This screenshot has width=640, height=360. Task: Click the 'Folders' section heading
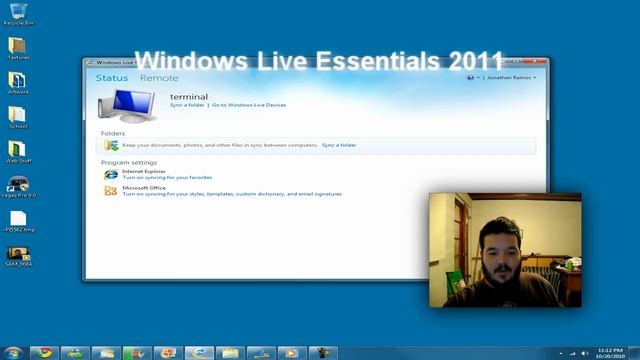(x=113, y=133)
